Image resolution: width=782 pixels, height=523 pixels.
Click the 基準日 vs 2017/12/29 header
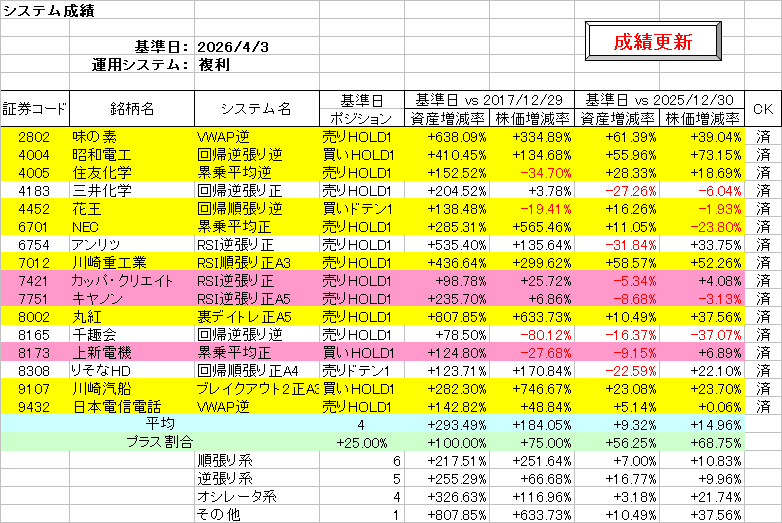tap(489, 100)
